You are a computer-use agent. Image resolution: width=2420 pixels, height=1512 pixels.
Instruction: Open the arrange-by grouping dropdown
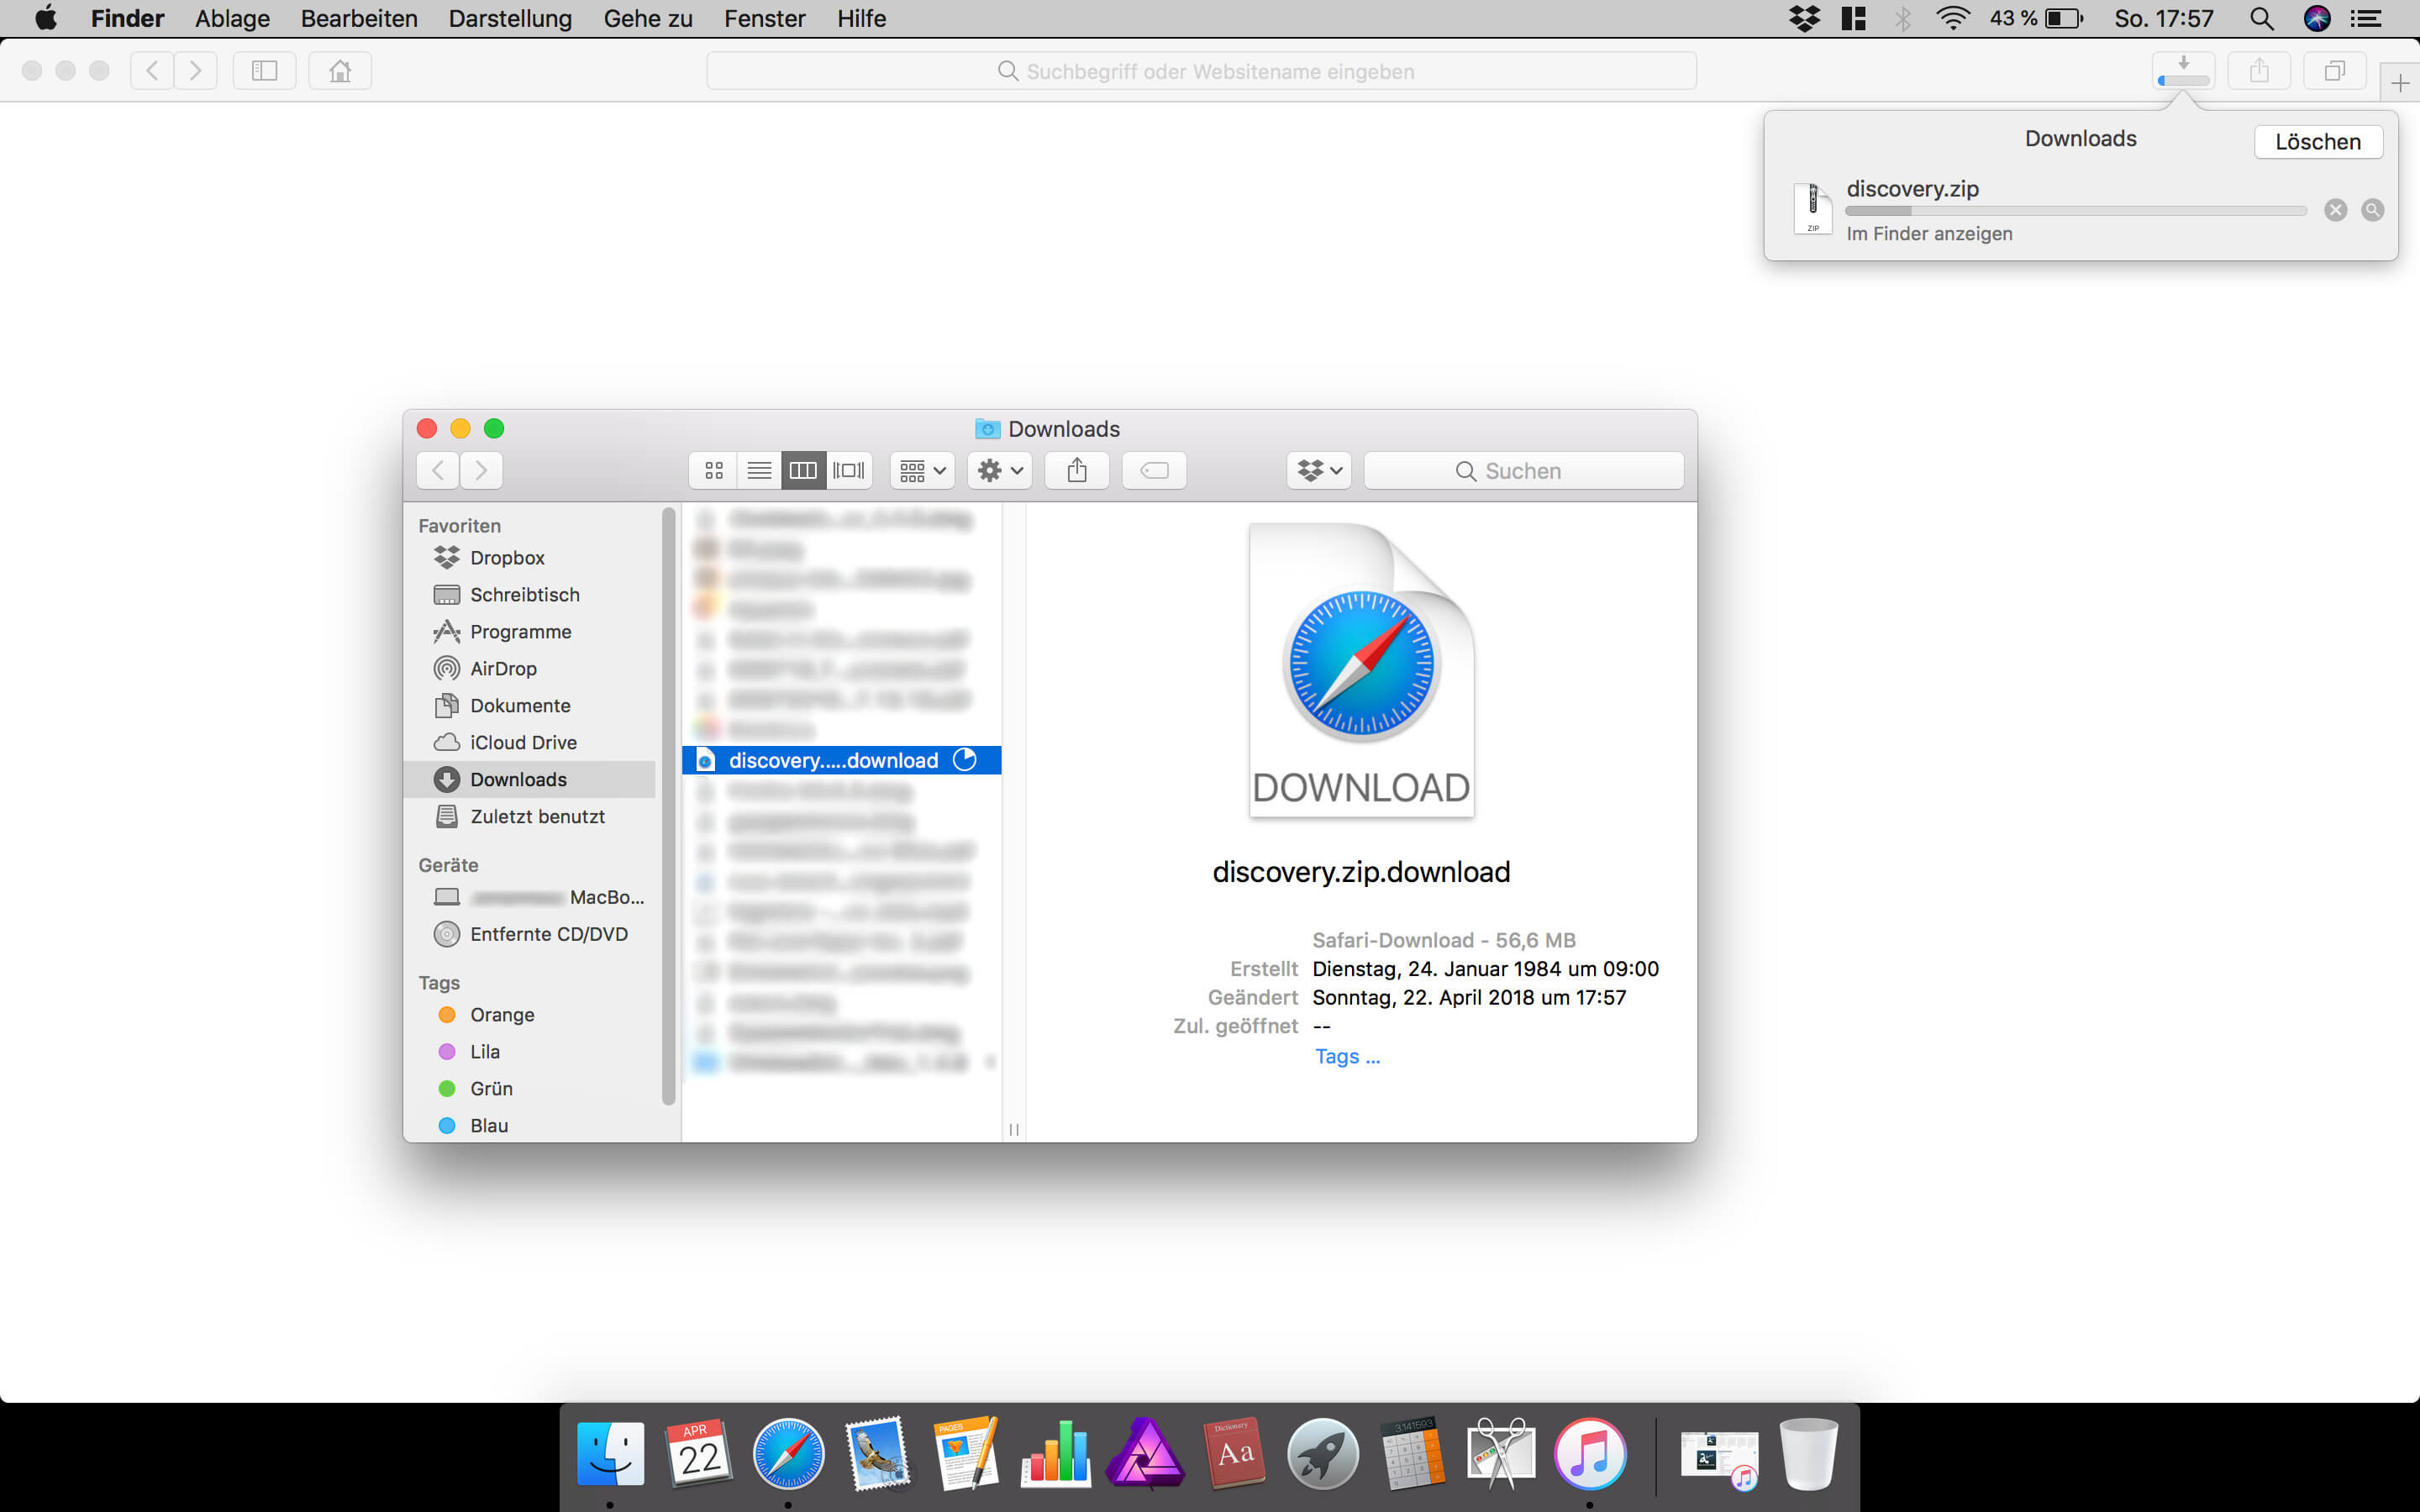tap(922, 470)
